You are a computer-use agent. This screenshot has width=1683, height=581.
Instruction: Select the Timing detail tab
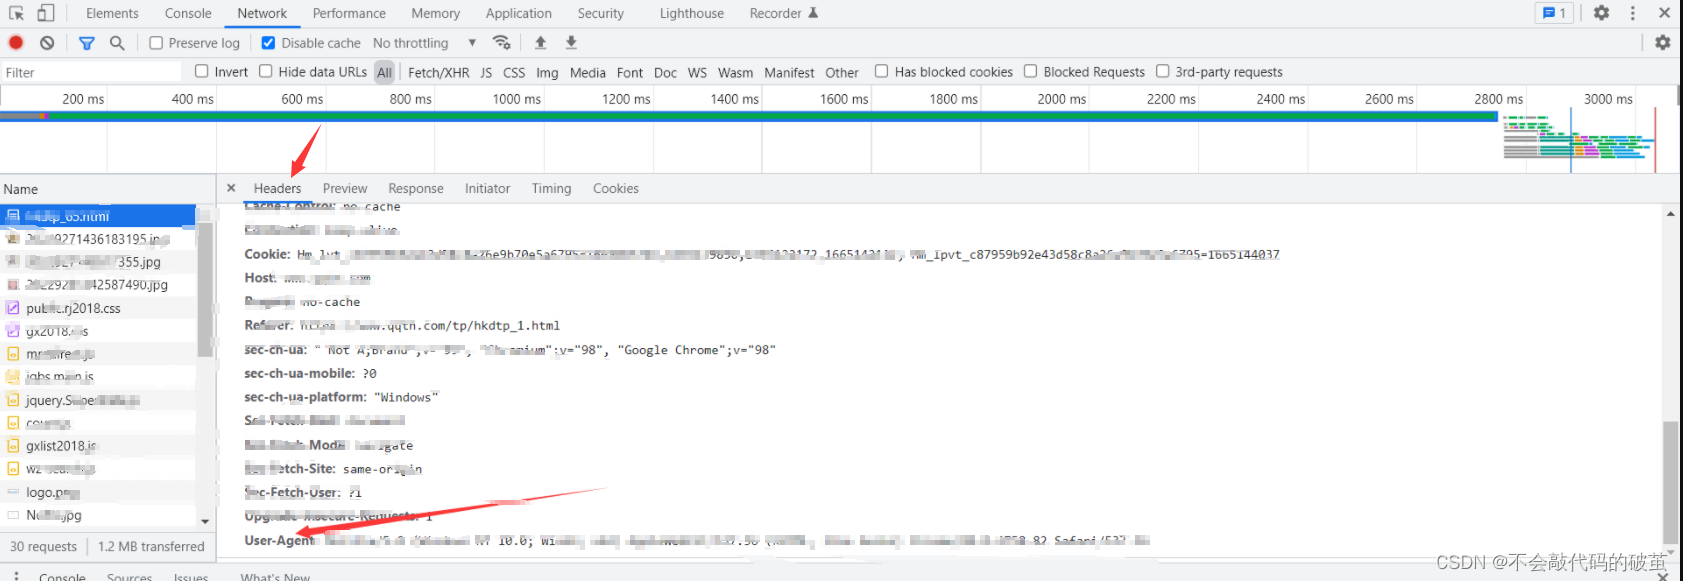[551, 188]
